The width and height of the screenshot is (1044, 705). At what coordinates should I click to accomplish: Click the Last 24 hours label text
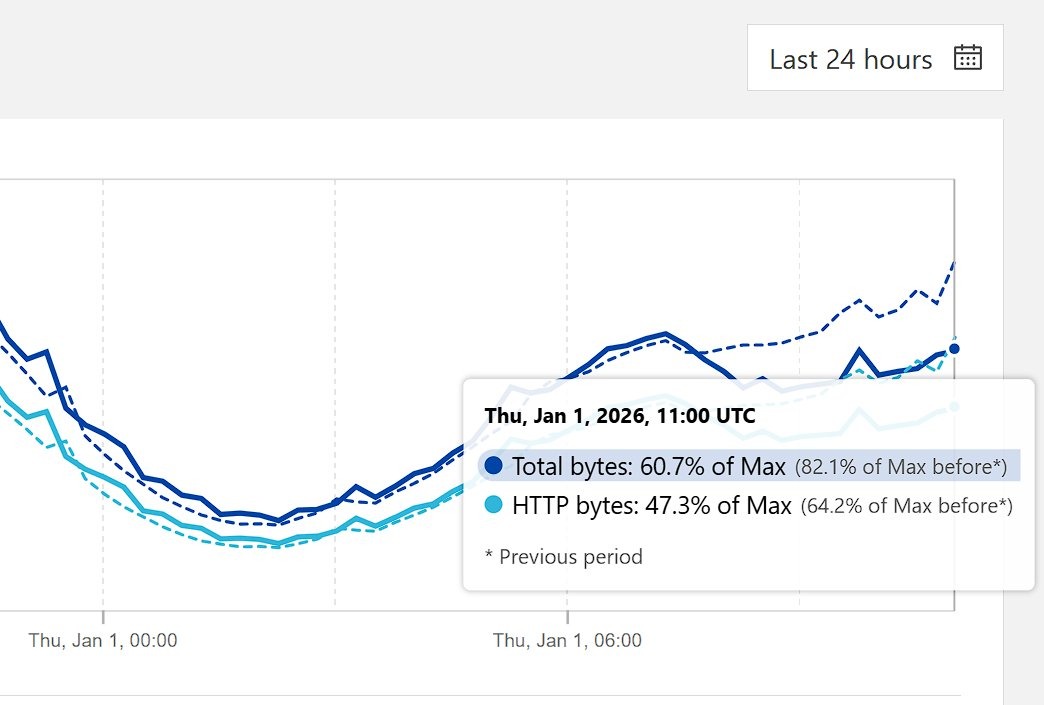850,59
